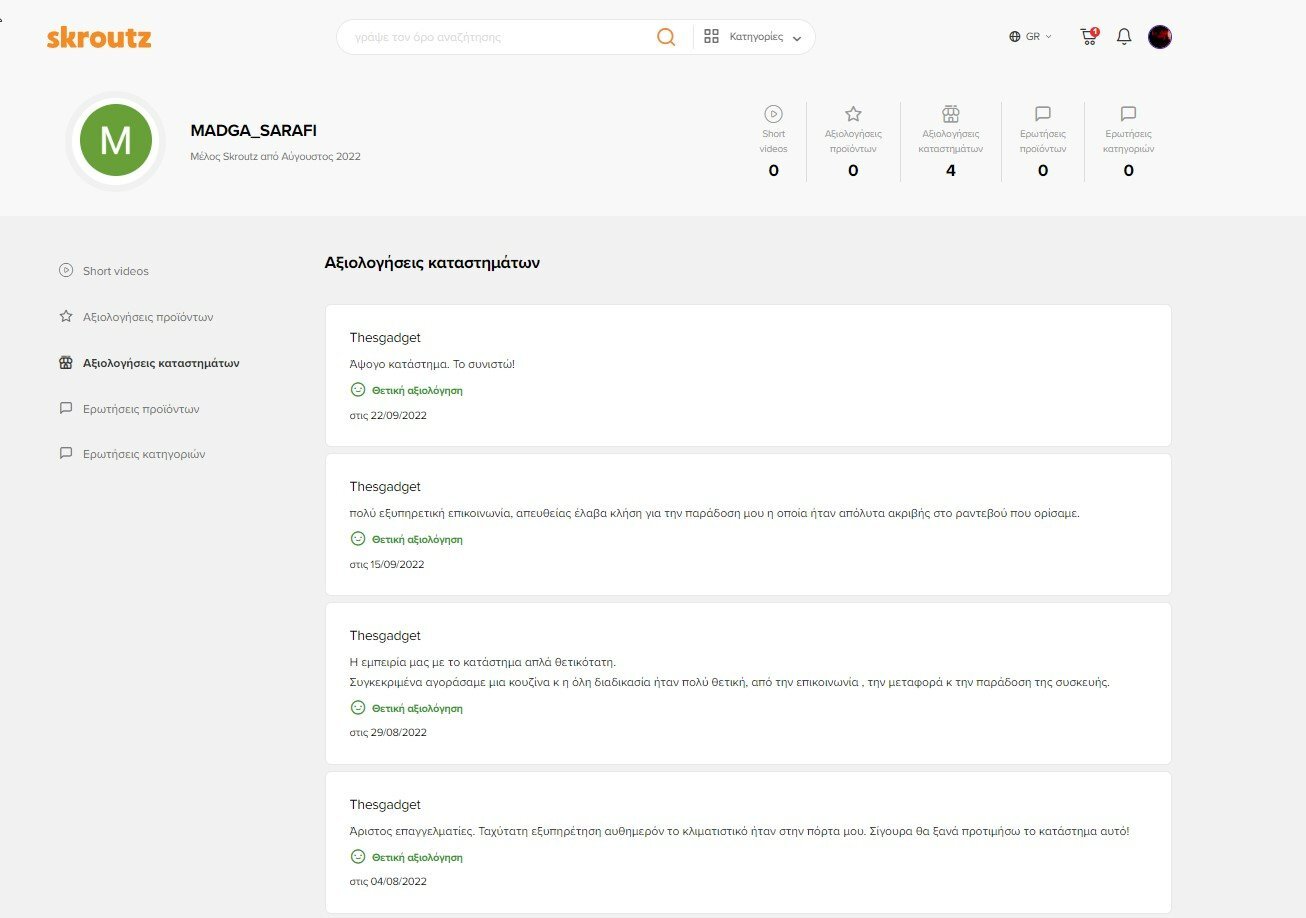Expand the Κατηγορίες dropdown chevron

point(797,38)
